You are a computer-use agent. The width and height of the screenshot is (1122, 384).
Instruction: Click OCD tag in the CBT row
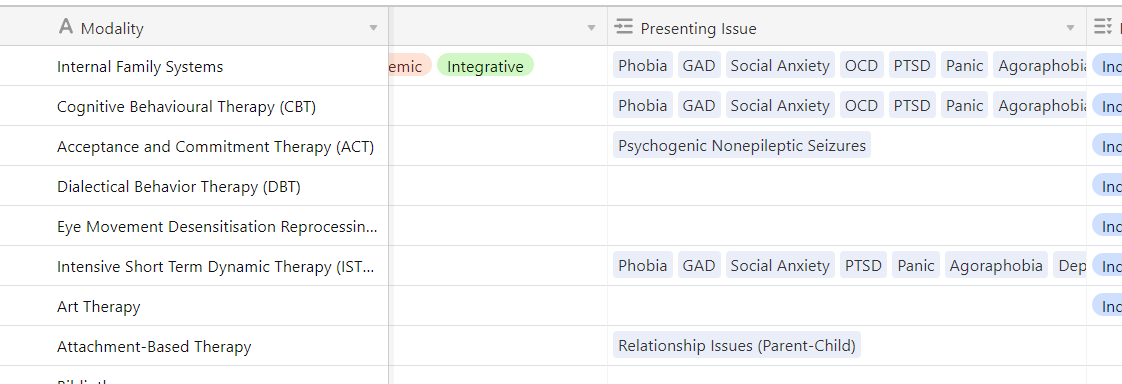pyautogui.click(x=862, y=106)
